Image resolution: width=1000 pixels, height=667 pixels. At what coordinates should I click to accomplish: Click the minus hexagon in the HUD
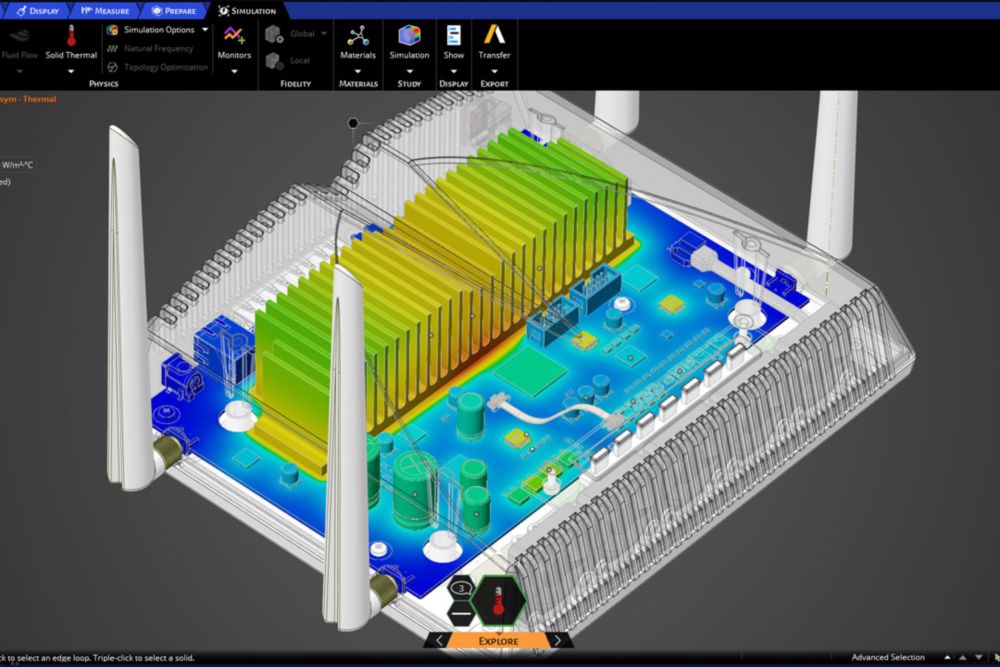[x=462, y=612]
